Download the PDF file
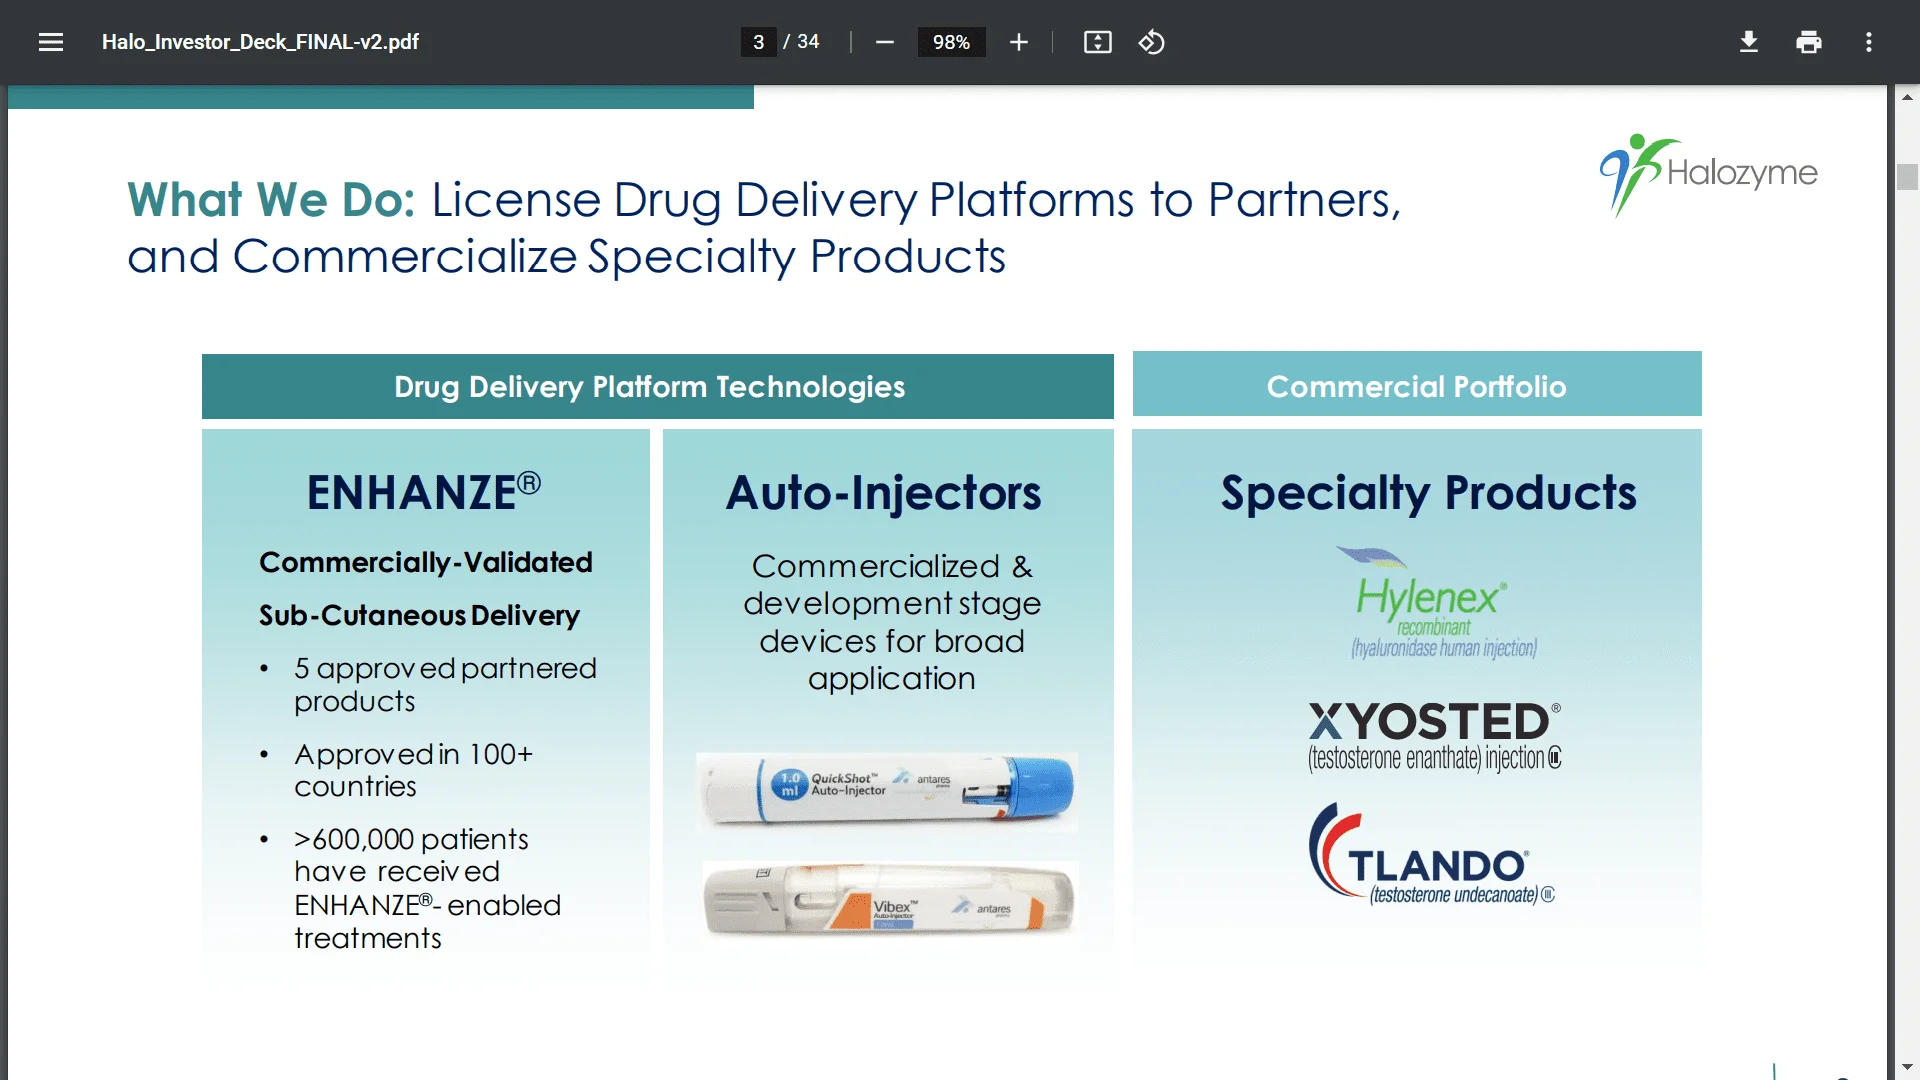The width and height of the screenshot is (1920, 1080). tap(1748, 42)
